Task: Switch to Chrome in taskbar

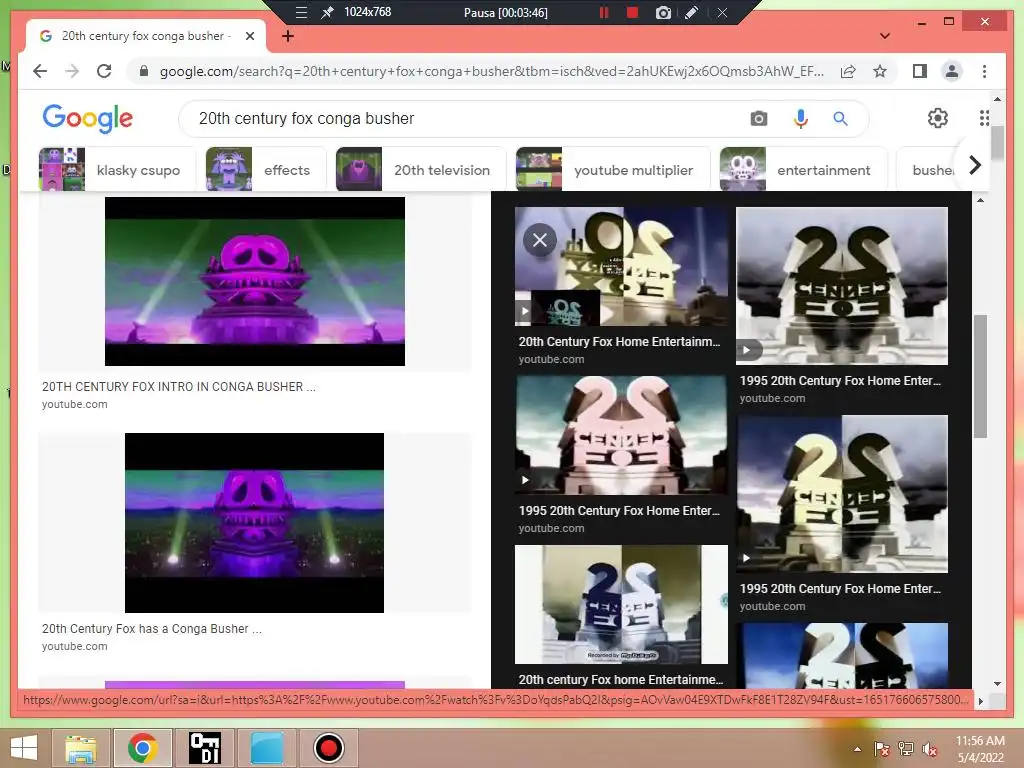Action: [x=142, y=748]
